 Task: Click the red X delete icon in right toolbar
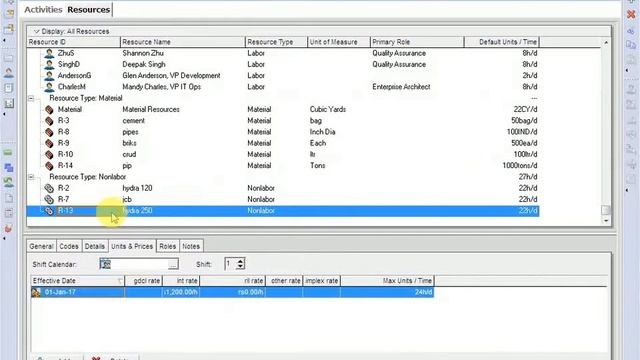pos(631,14)
